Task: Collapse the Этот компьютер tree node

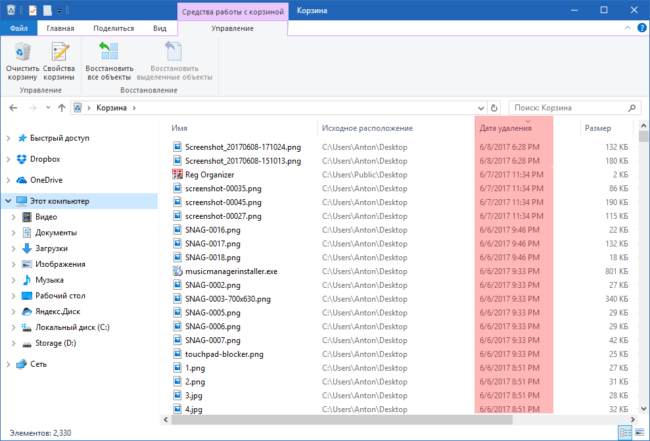Action: click(x=8, y=201)
